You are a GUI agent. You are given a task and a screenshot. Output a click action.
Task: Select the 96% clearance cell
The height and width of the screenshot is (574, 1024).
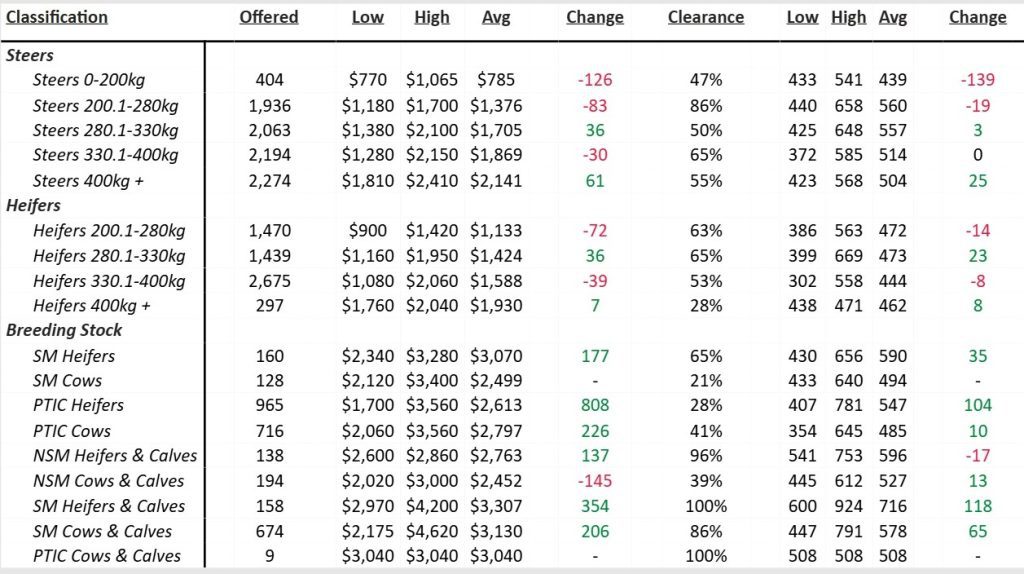pos(706,455)
